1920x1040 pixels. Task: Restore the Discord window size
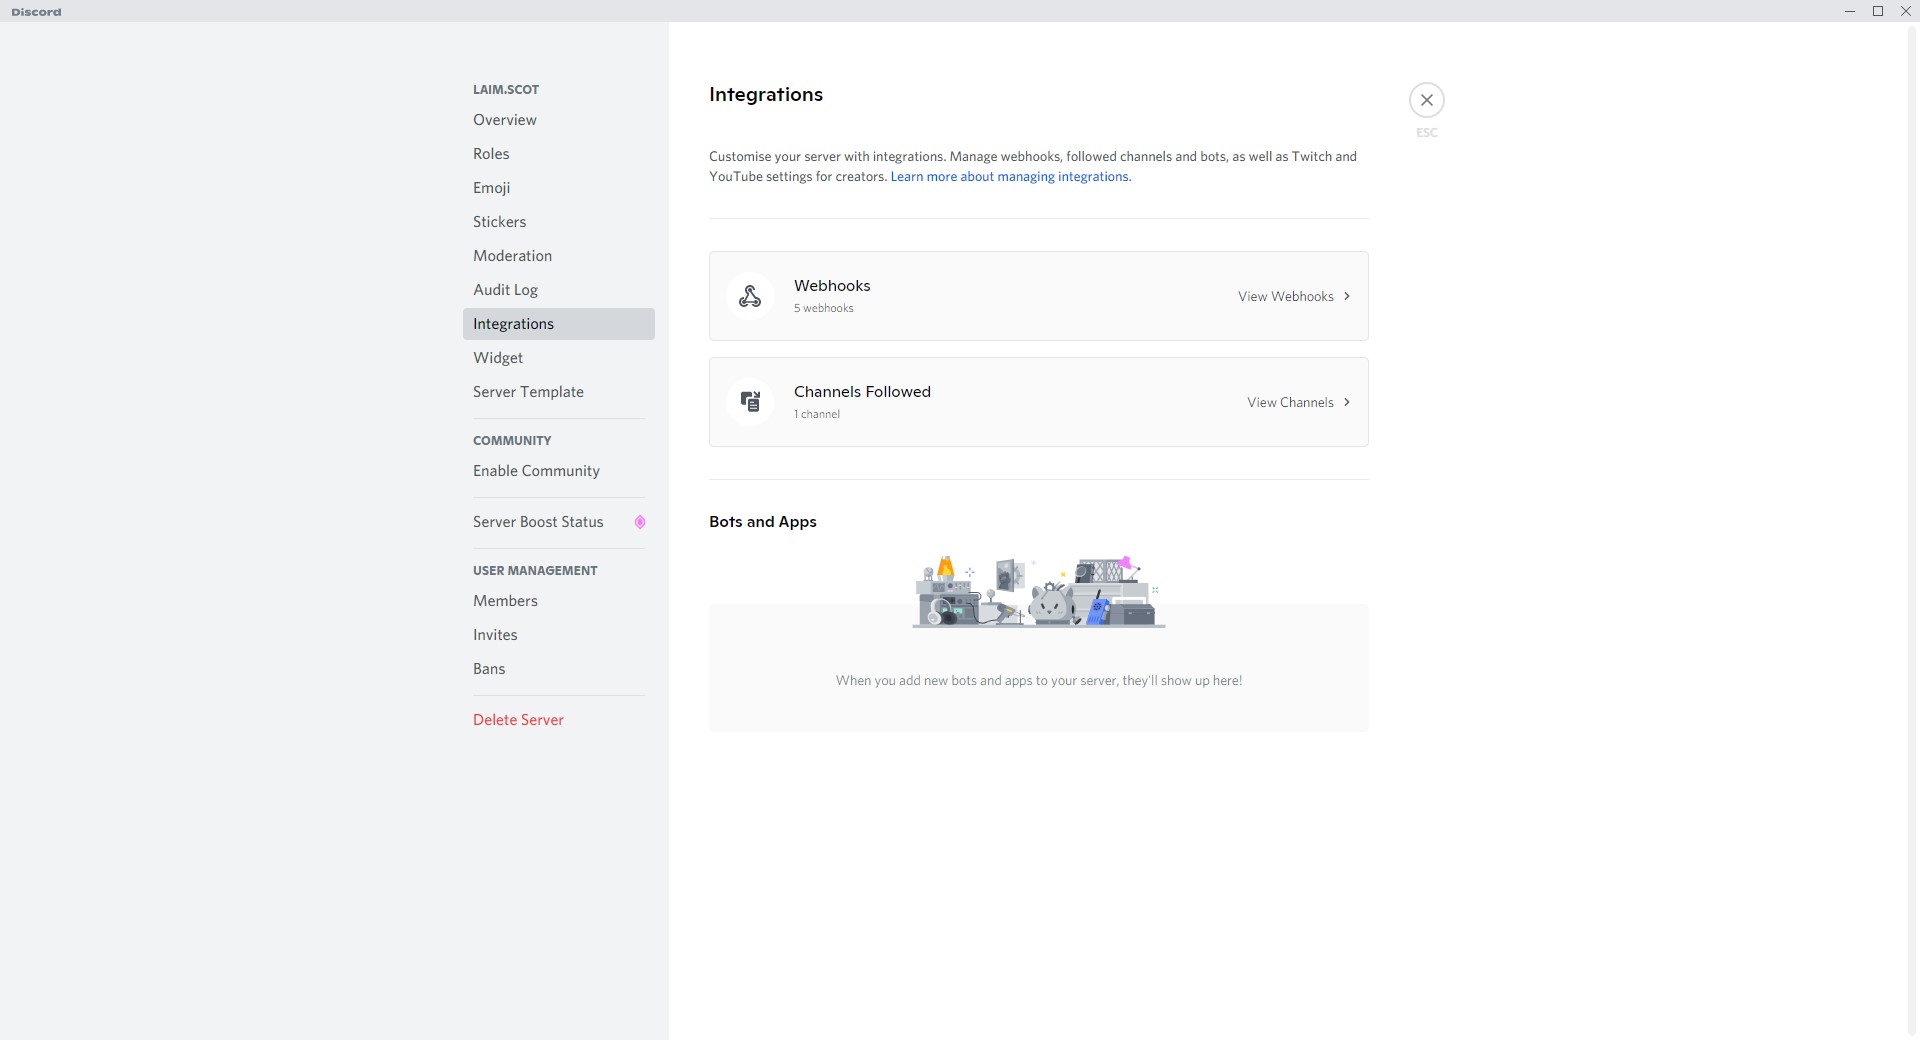[x=1877, y=11]
